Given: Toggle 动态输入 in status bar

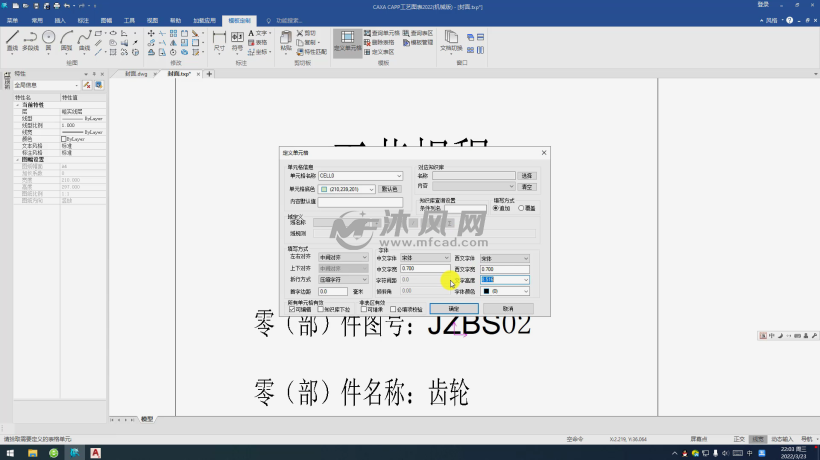Looking at the screenshot, I should coord(782,439).
